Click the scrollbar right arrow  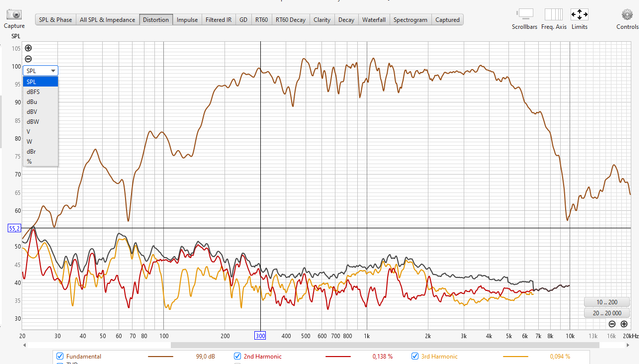pyautogui.click(x=628, y=345)
